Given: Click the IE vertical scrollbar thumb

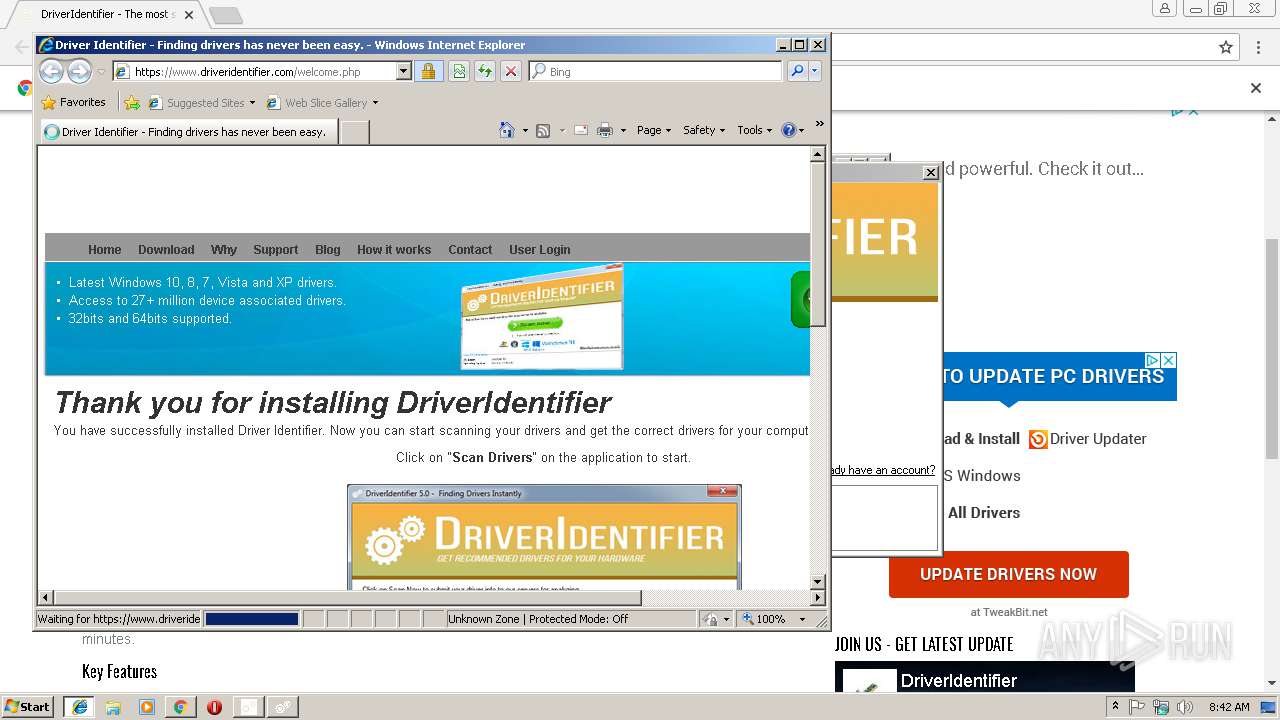Looking at the screenshot, I should coord(818,244).
